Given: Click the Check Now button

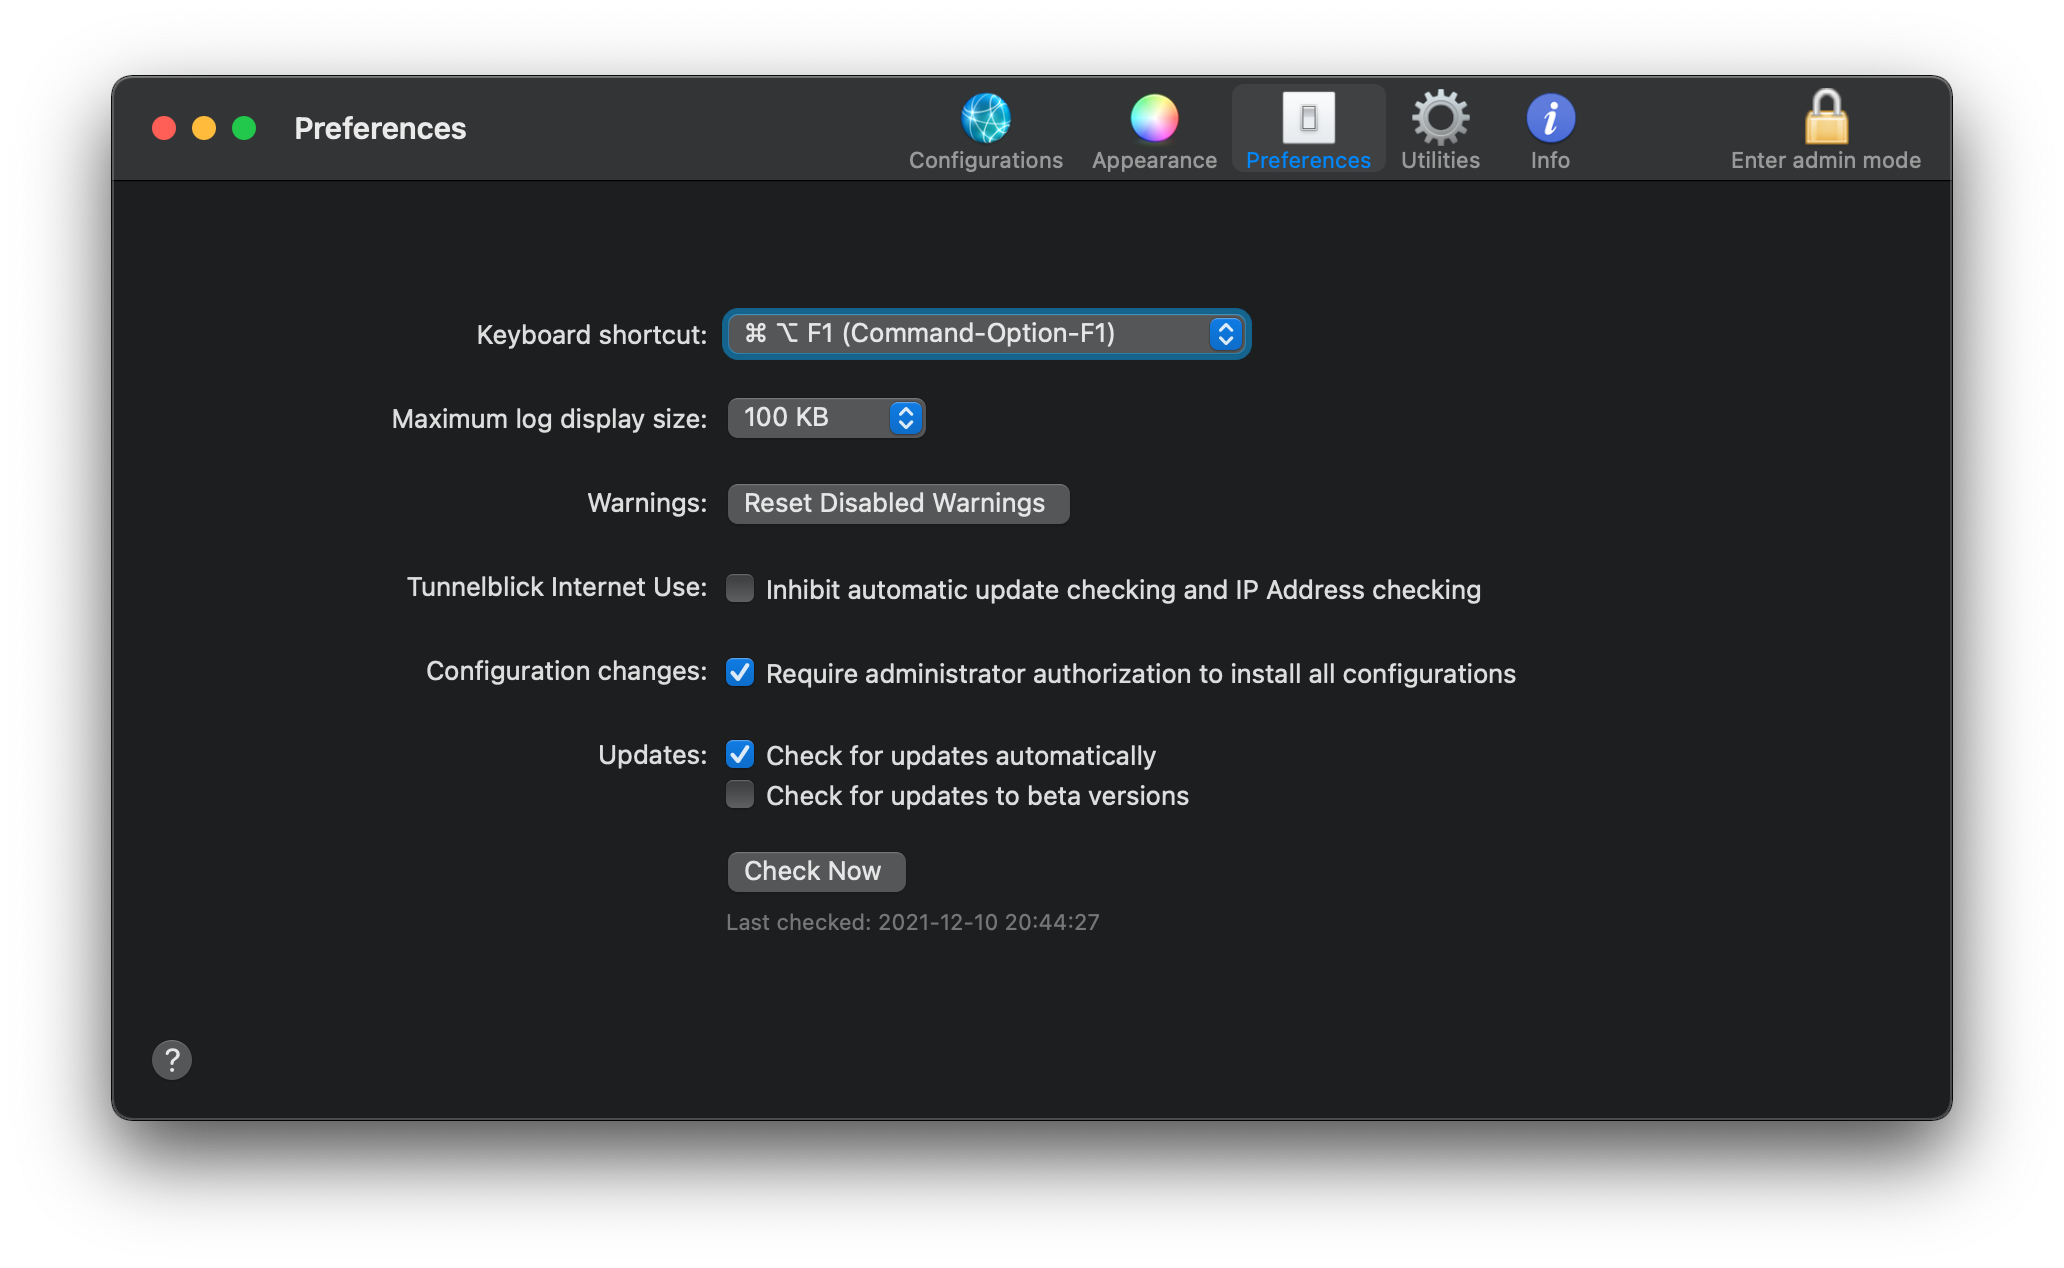Looking at the screenshot, I should (x=816, y=871).
